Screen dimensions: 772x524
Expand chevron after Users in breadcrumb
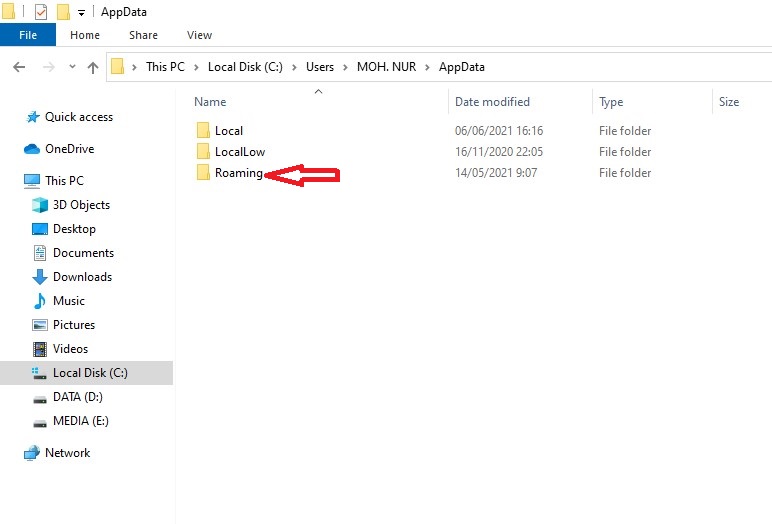tap(346, 67)
